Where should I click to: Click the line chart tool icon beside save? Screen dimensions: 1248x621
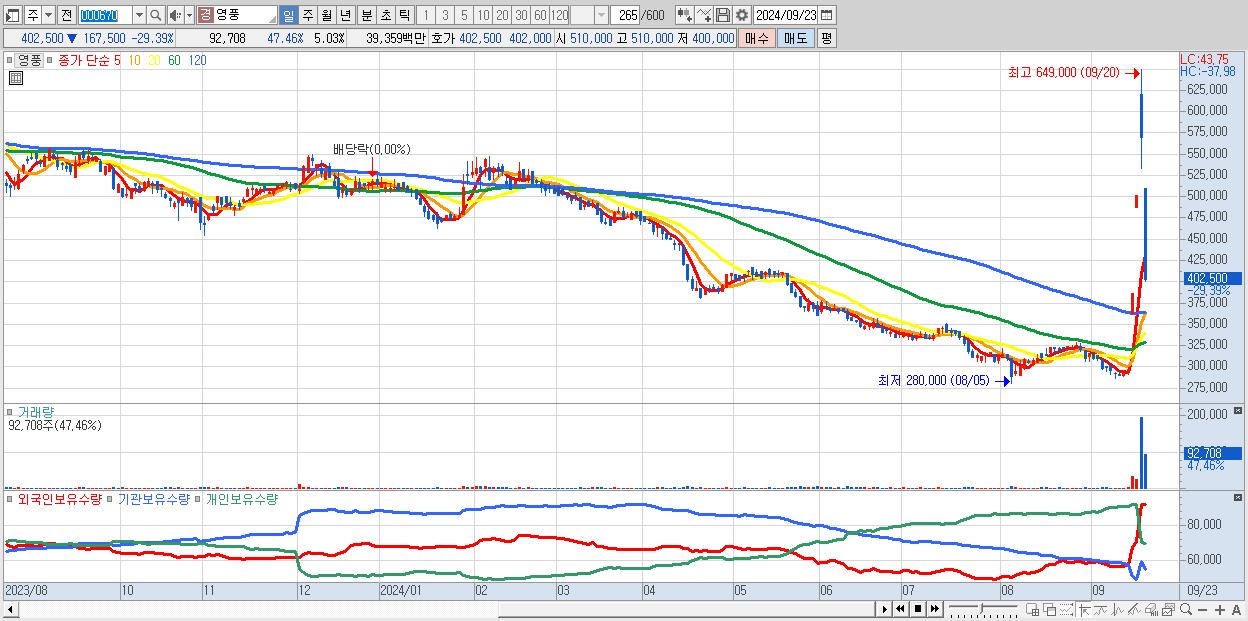pos(703,15)
